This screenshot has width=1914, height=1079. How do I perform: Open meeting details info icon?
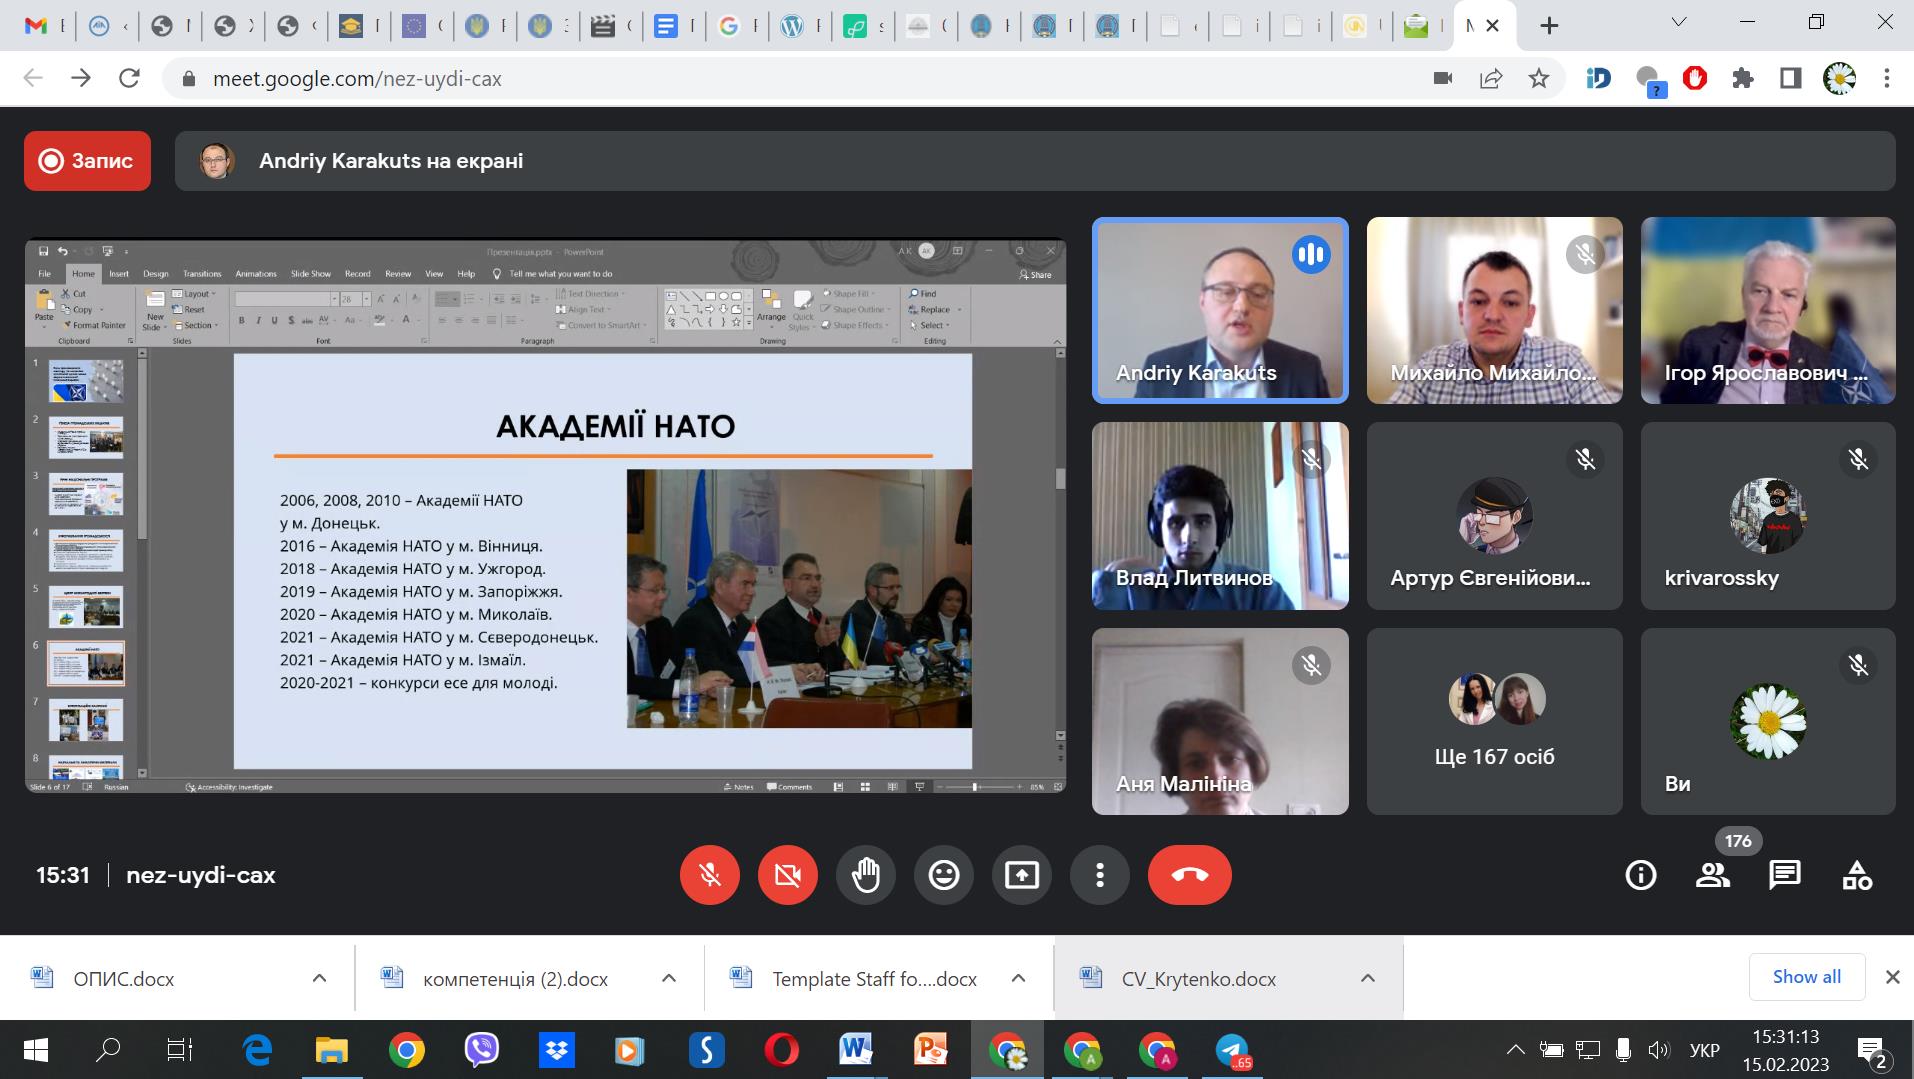tap(1641, 875)
